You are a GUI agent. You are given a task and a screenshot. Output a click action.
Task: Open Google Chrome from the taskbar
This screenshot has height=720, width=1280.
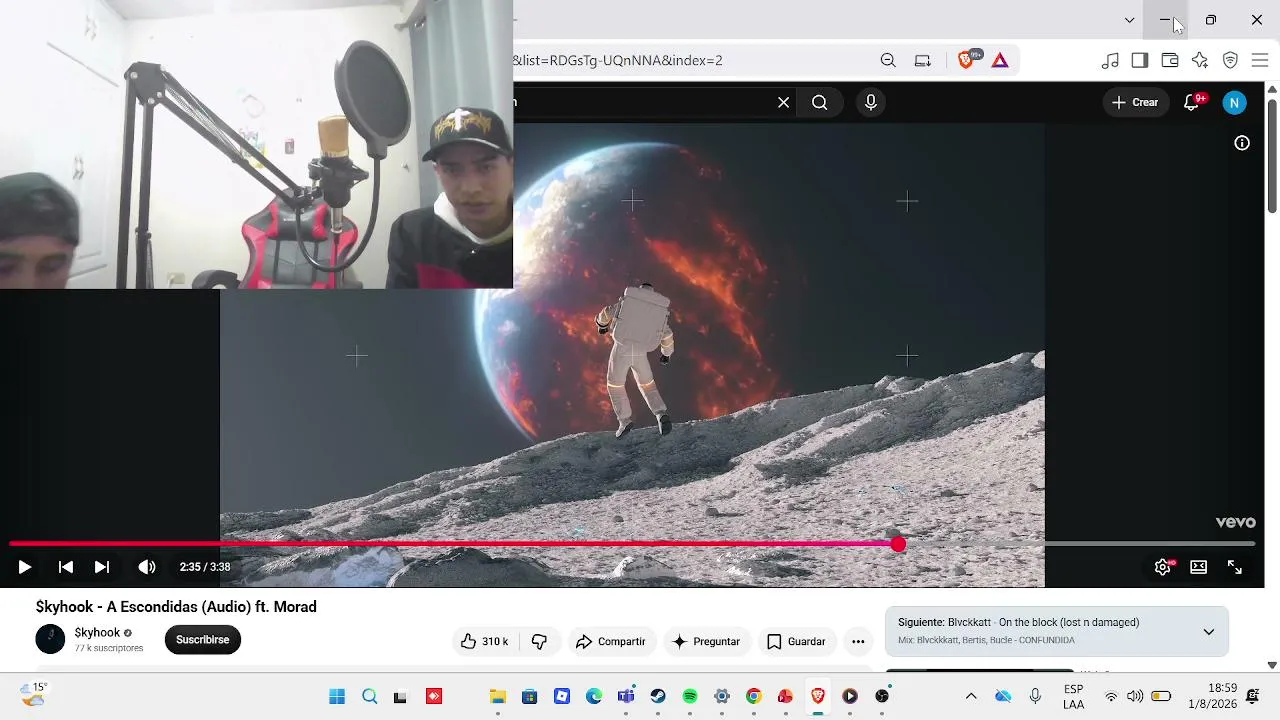pos(754,696)
